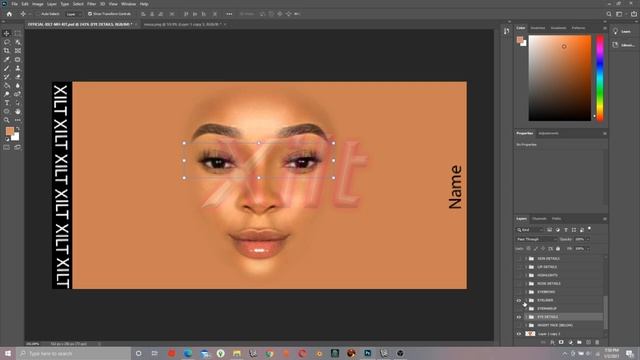Expand the HIGHLIGHTS group
This screenshot has width=640, height=360.
point(526,276)
